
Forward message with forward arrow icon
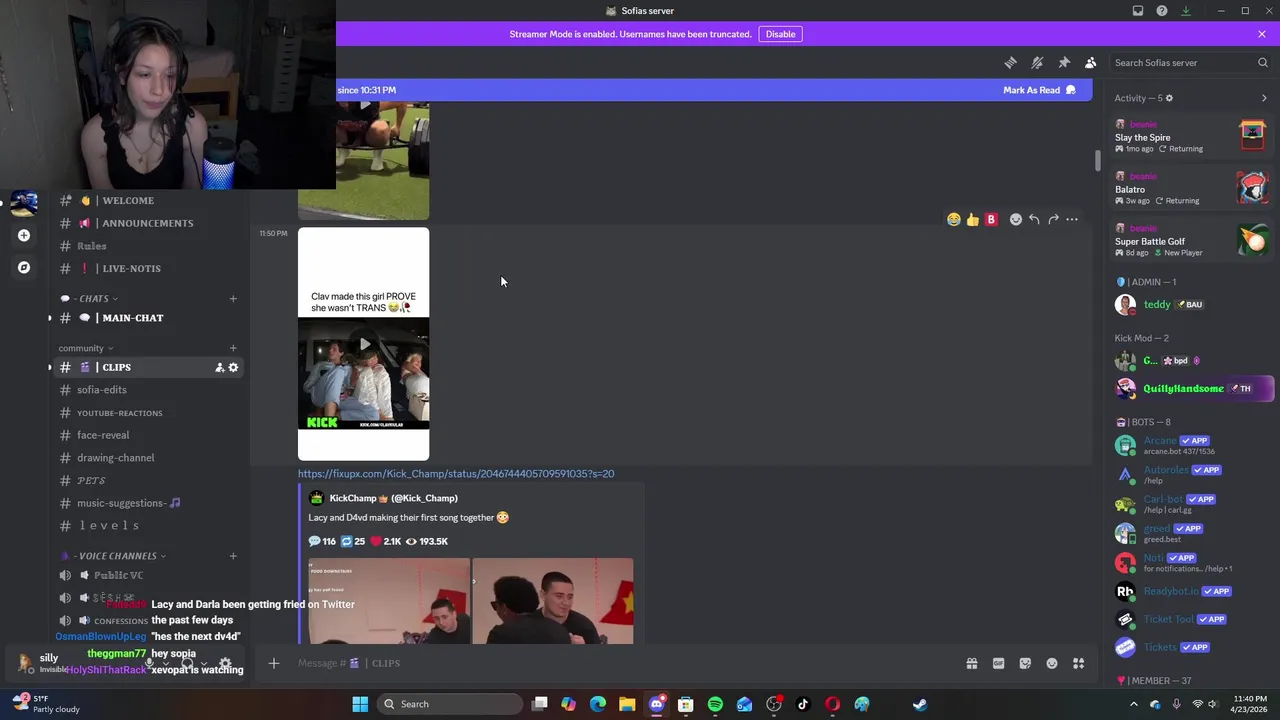point(1053,219)
